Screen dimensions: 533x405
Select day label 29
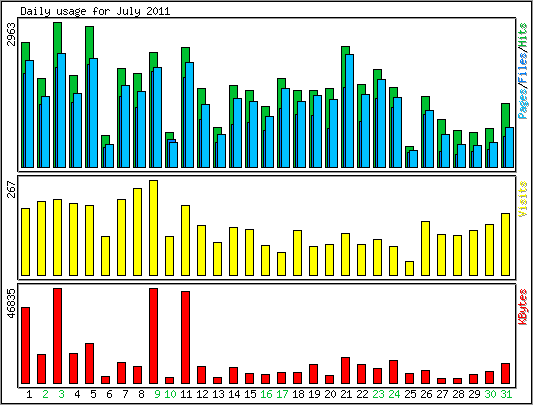pyautogui.click(x=474, y=394)
